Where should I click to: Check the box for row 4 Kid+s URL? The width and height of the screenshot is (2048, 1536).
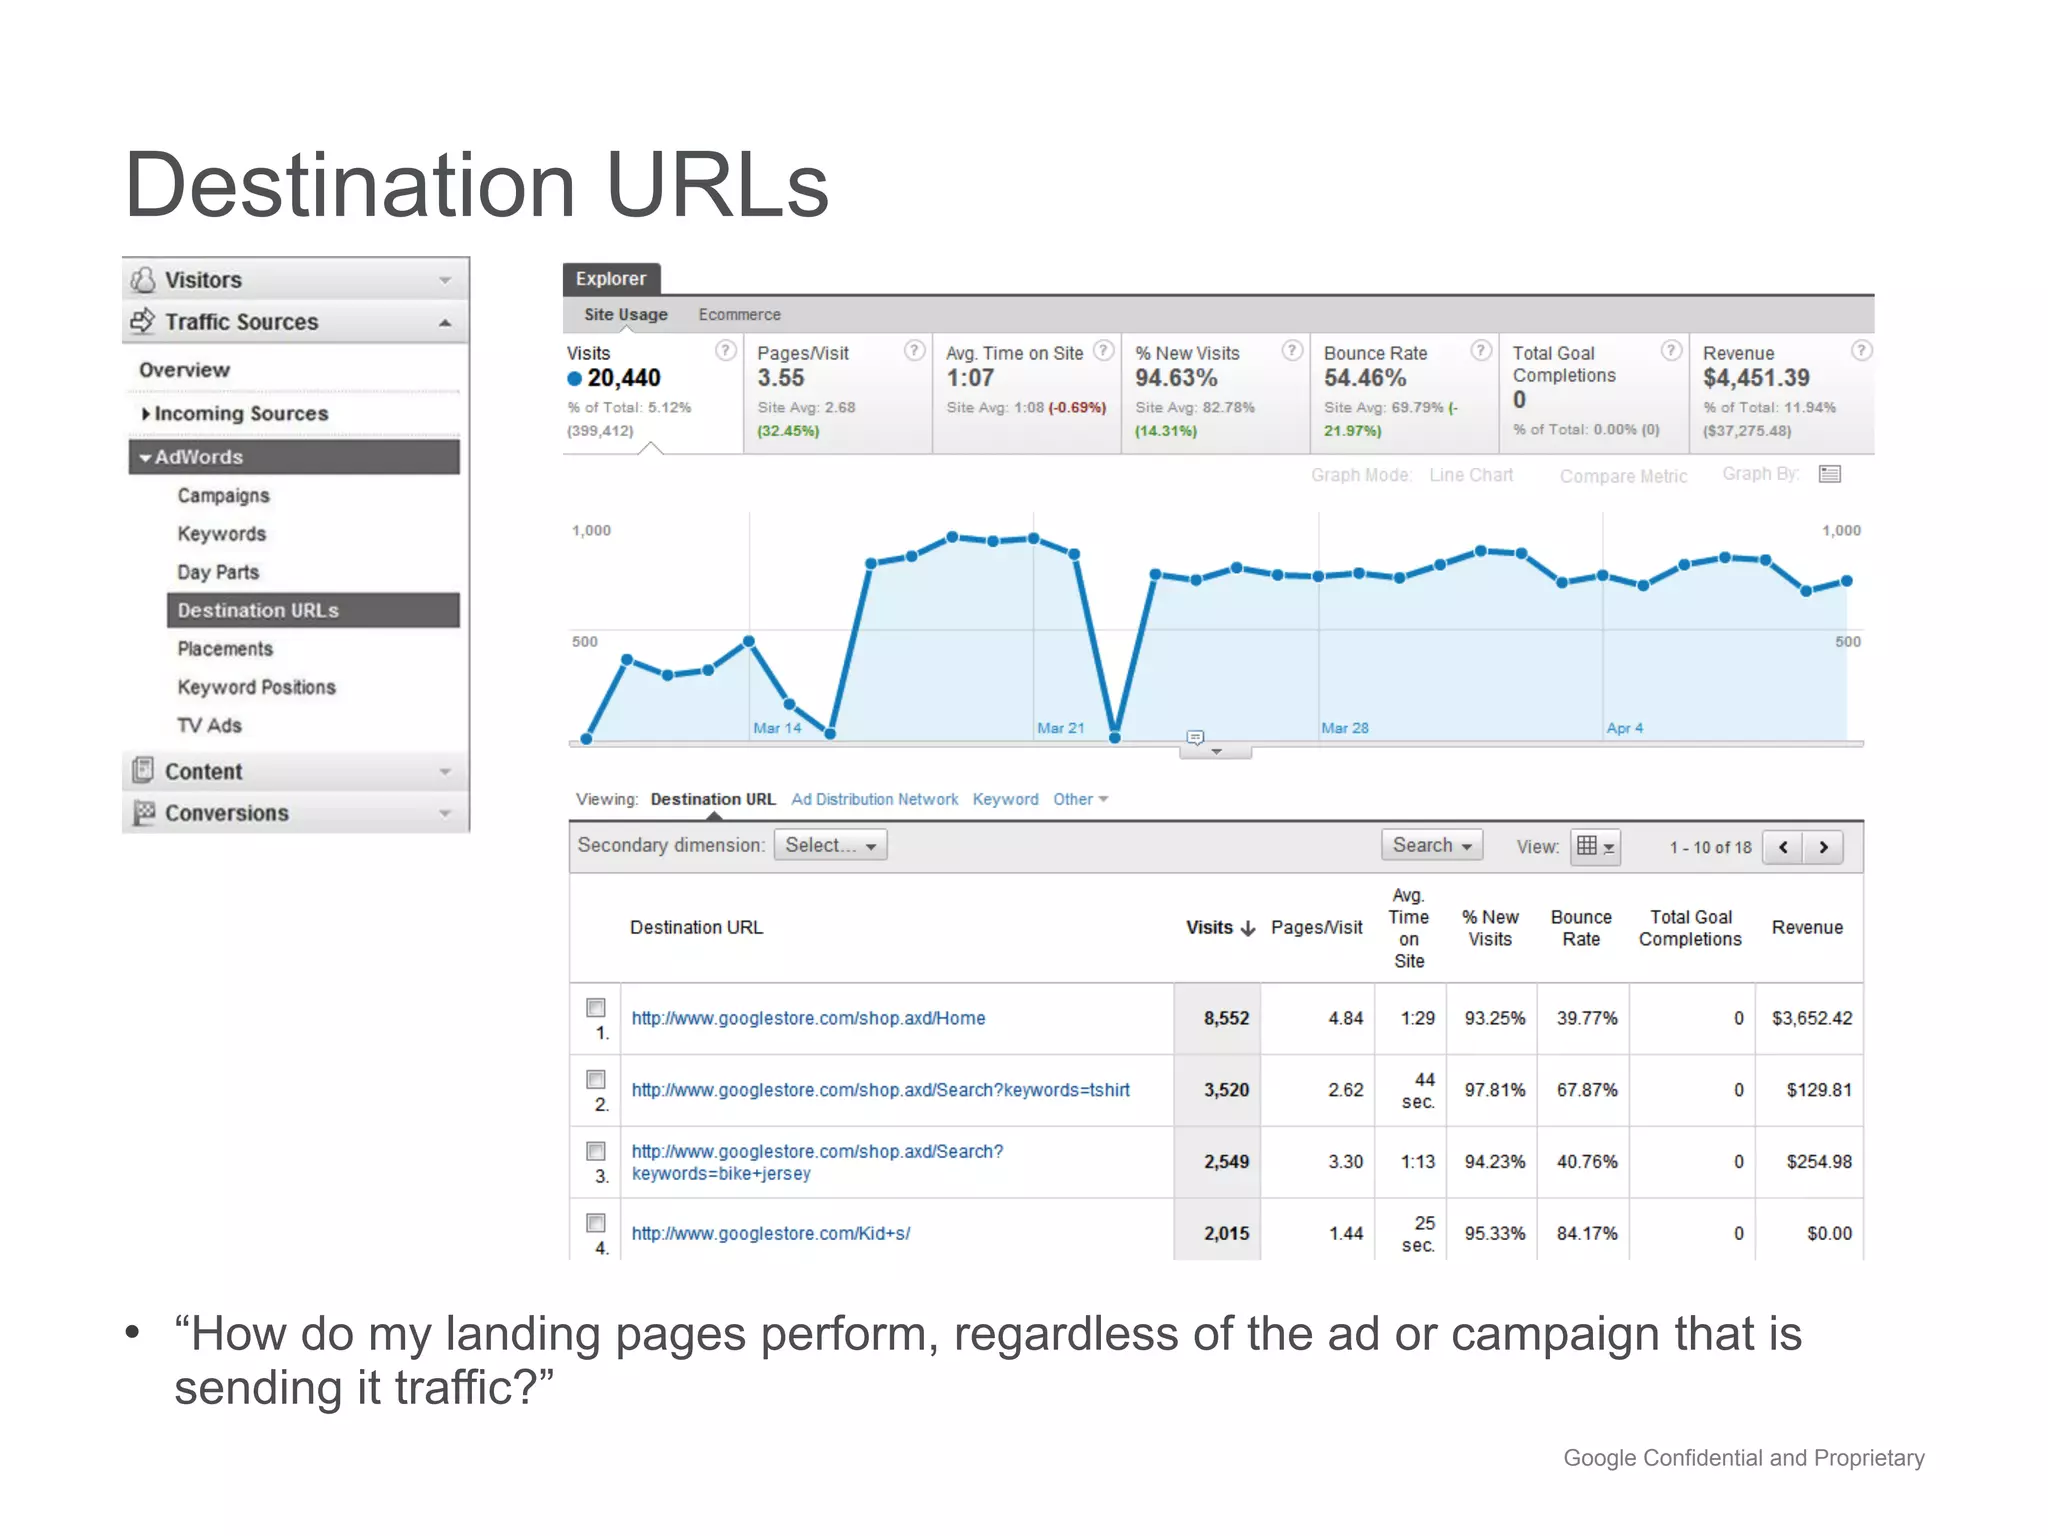[596, 1223]
